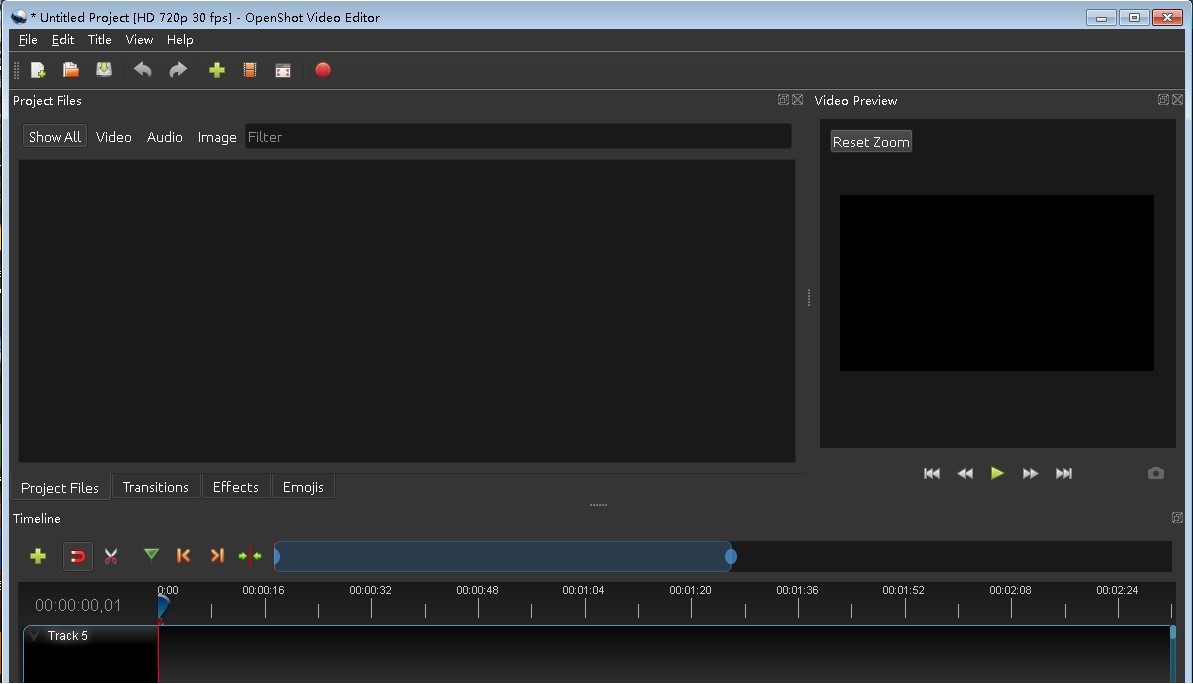Click the timeline zoom slider left handle

click(x=277, y=556)
